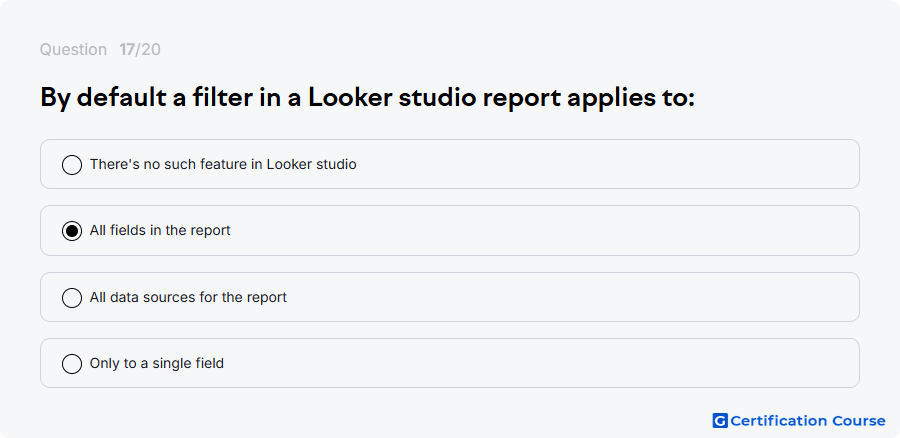Click the "All data sources for the report" text
900x438 pixels.
click(x=188, y=297)
